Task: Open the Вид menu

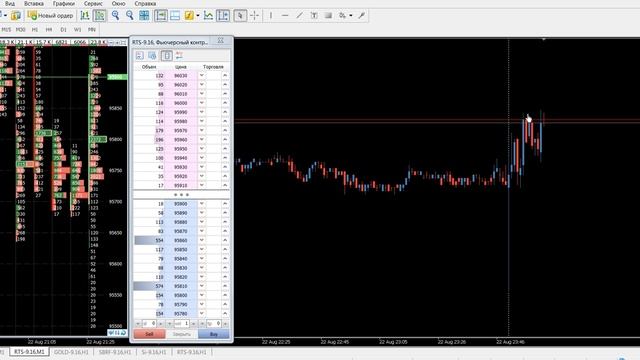Action: [x=10, y=4]
